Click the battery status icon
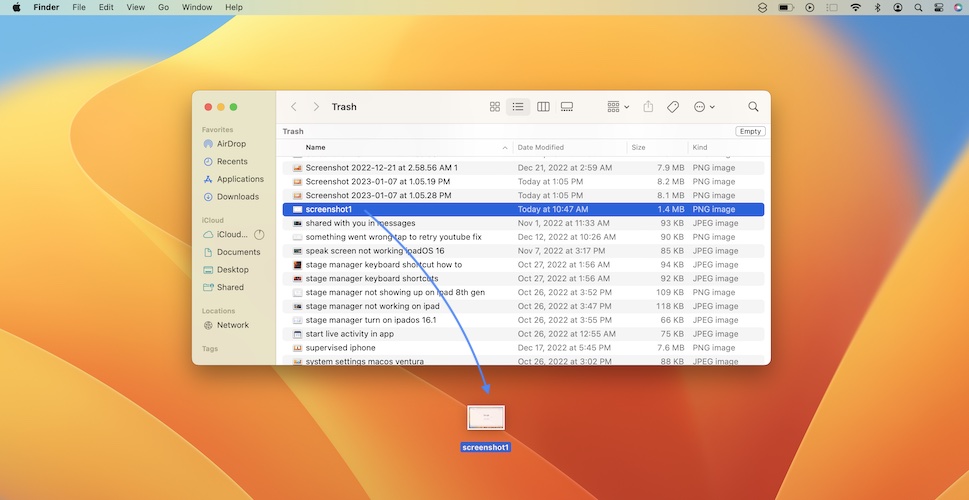969x500 pixels. (785, 7)
